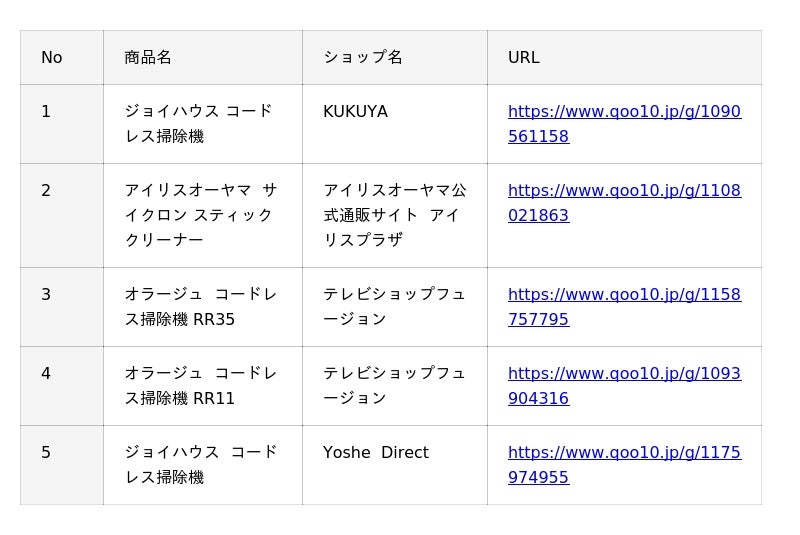
Task: Select the ショップ名 column header
Action: point(363,58)
